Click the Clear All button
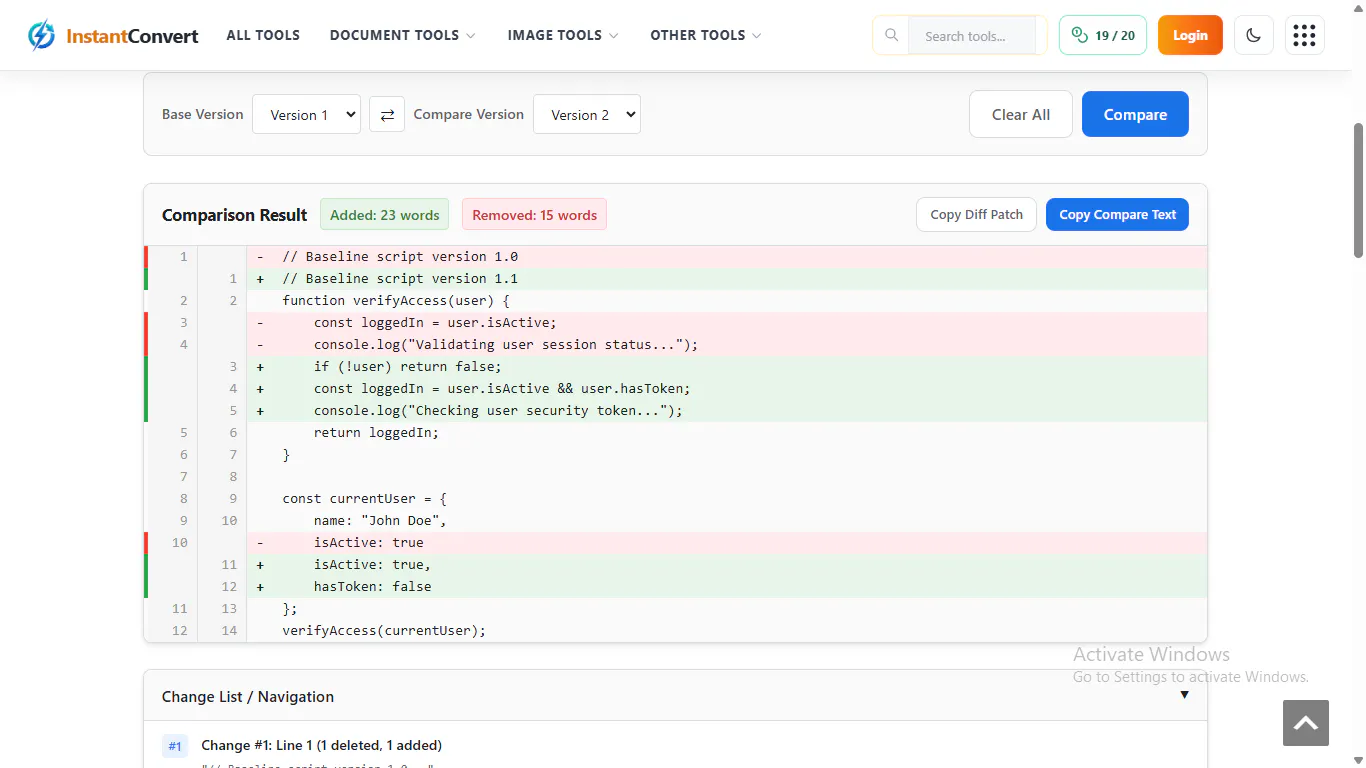 (1021, 114)
